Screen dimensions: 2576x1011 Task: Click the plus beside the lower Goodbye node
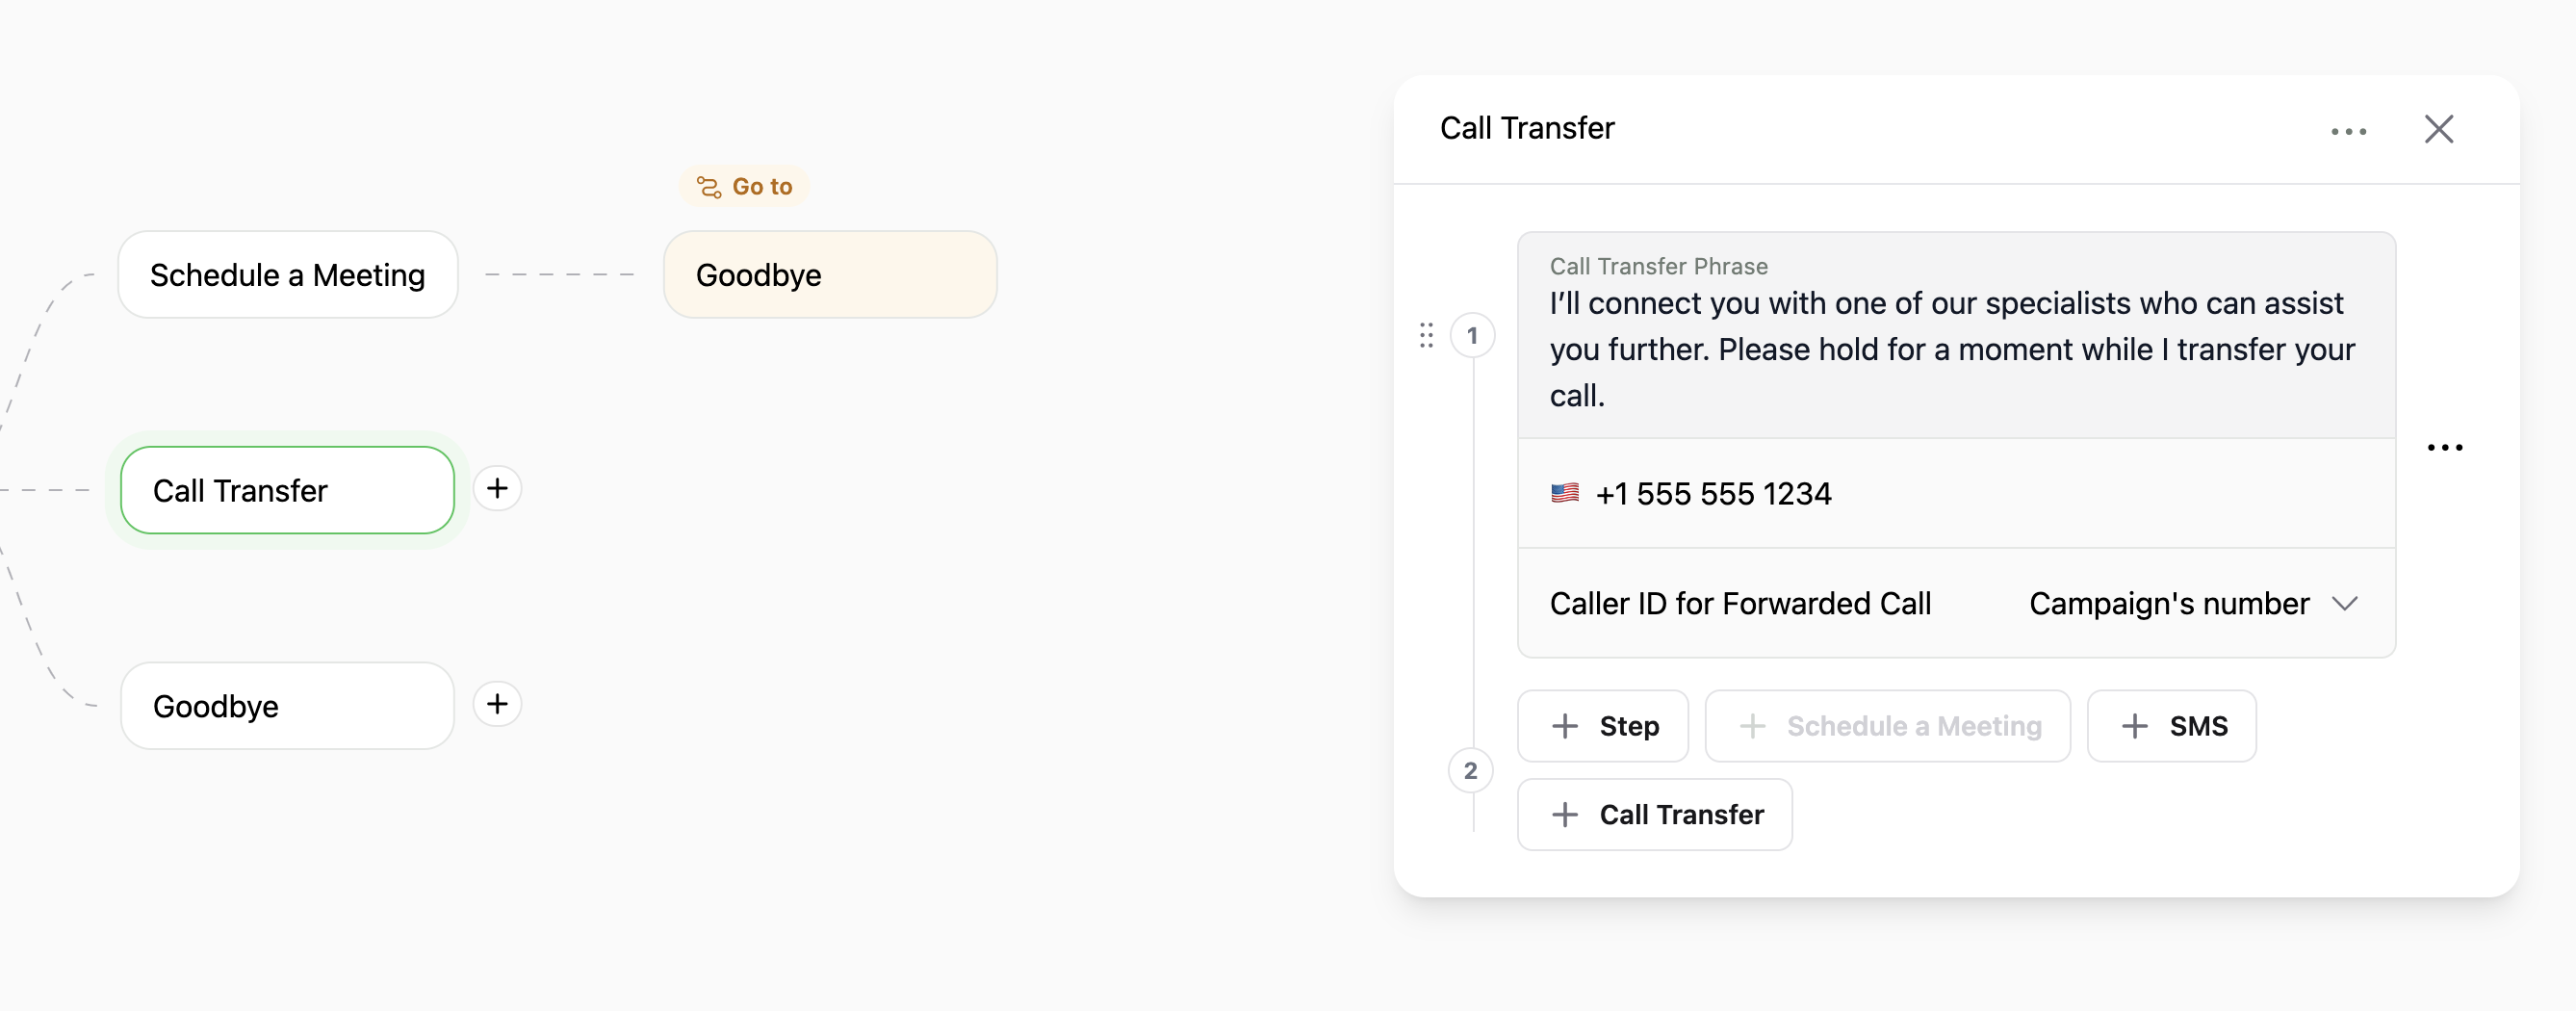497,704
